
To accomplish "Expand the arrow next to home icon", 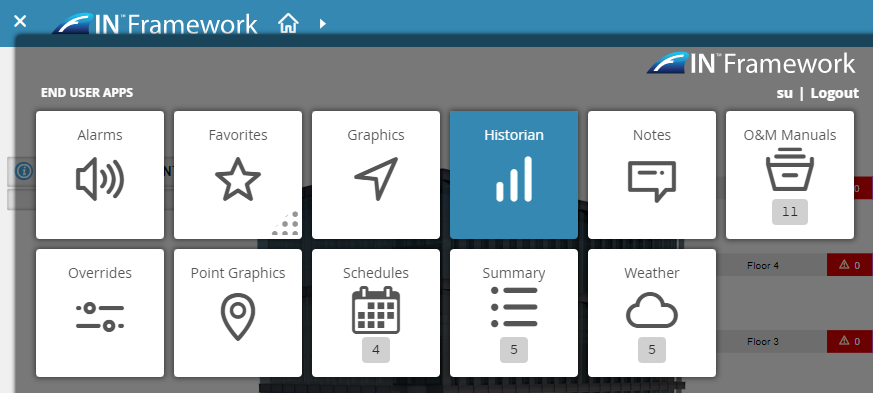I will click(x=323, y=23).
